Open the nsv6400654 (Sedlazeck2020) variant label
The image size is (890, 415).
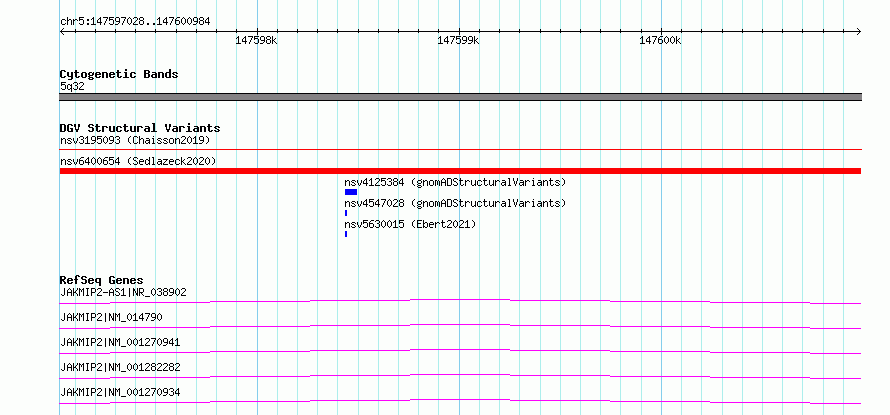click(x=138, y=161)
